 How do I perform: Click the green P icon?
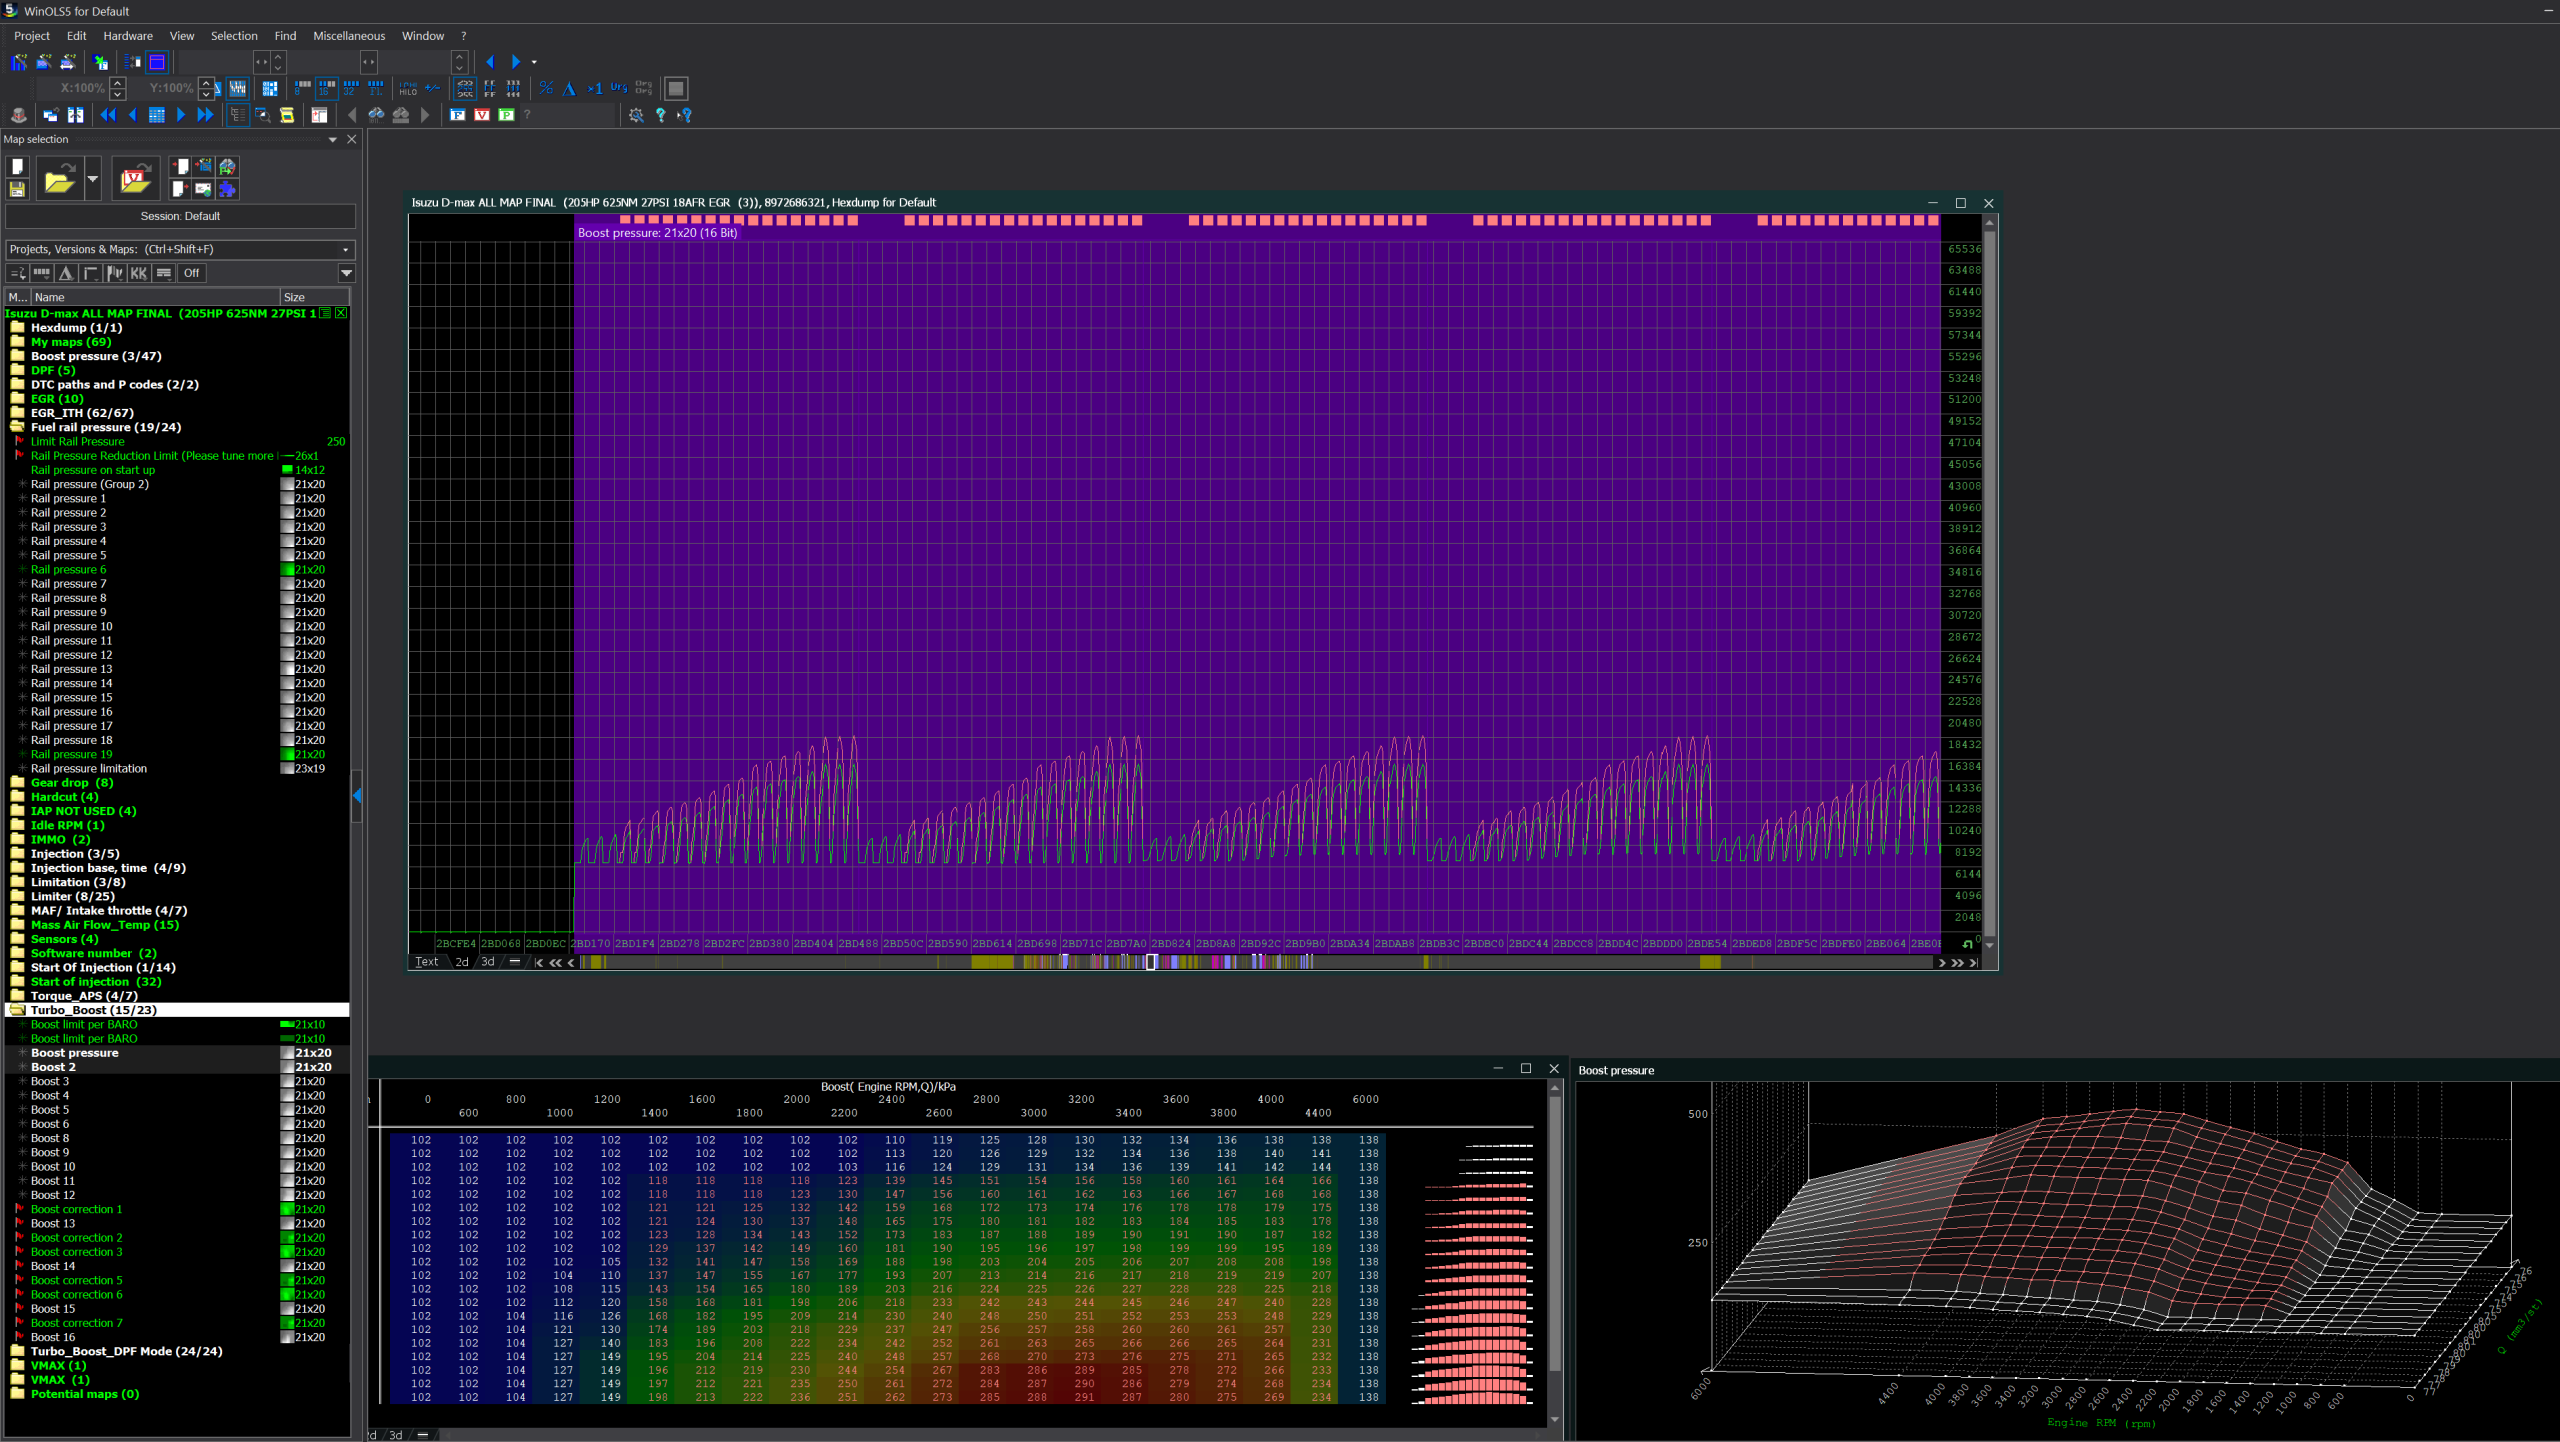(x=506, y=115)
